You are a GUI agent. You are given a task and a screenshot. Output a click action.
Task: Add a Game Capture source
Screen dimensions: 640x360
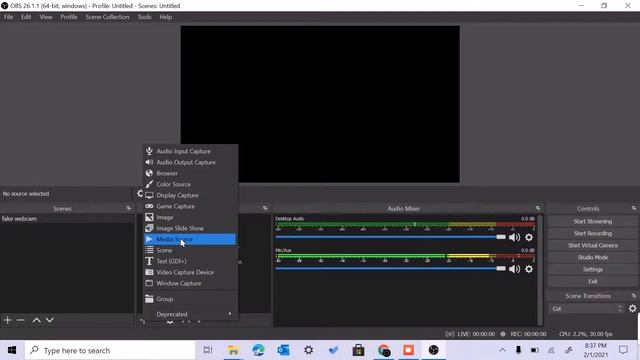tap(190, 206)
